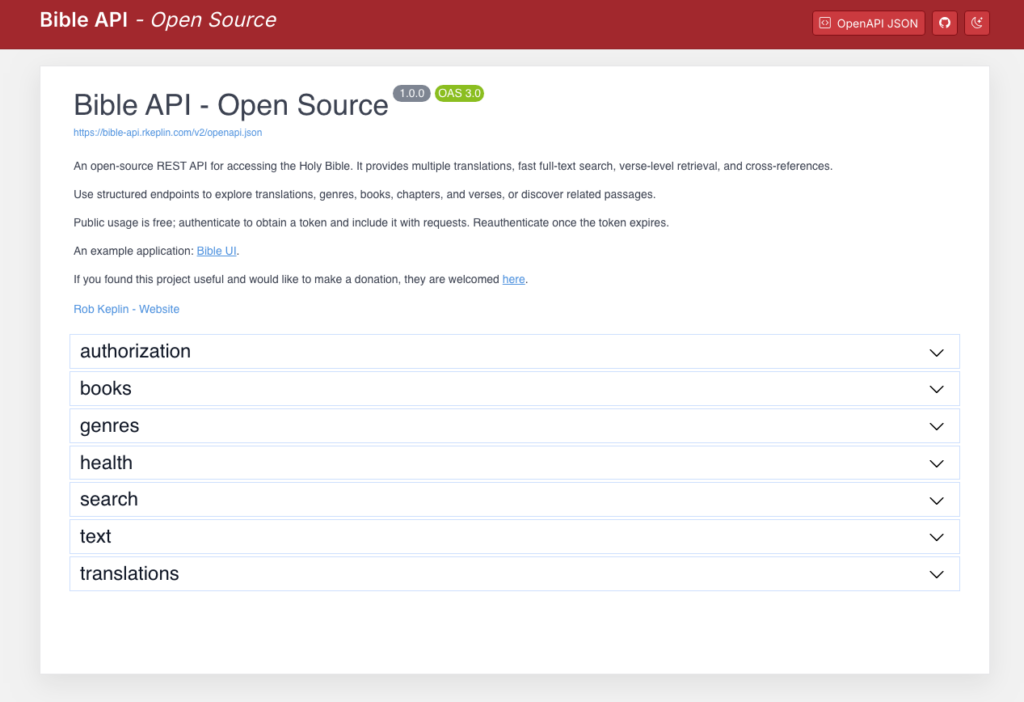Visit the Rob Keplin - Website link
Screen dimensions: 1024x702
(126, 309)
